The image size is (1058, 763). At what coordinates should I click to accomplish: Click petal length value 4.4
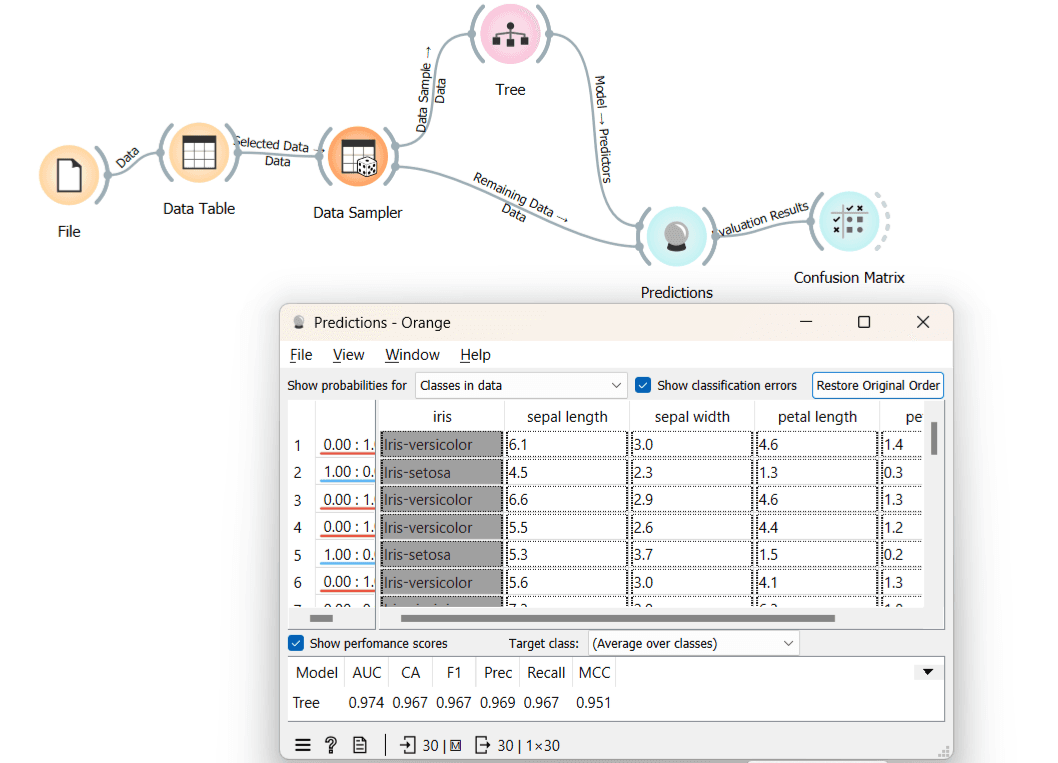[x=816, y=528]
